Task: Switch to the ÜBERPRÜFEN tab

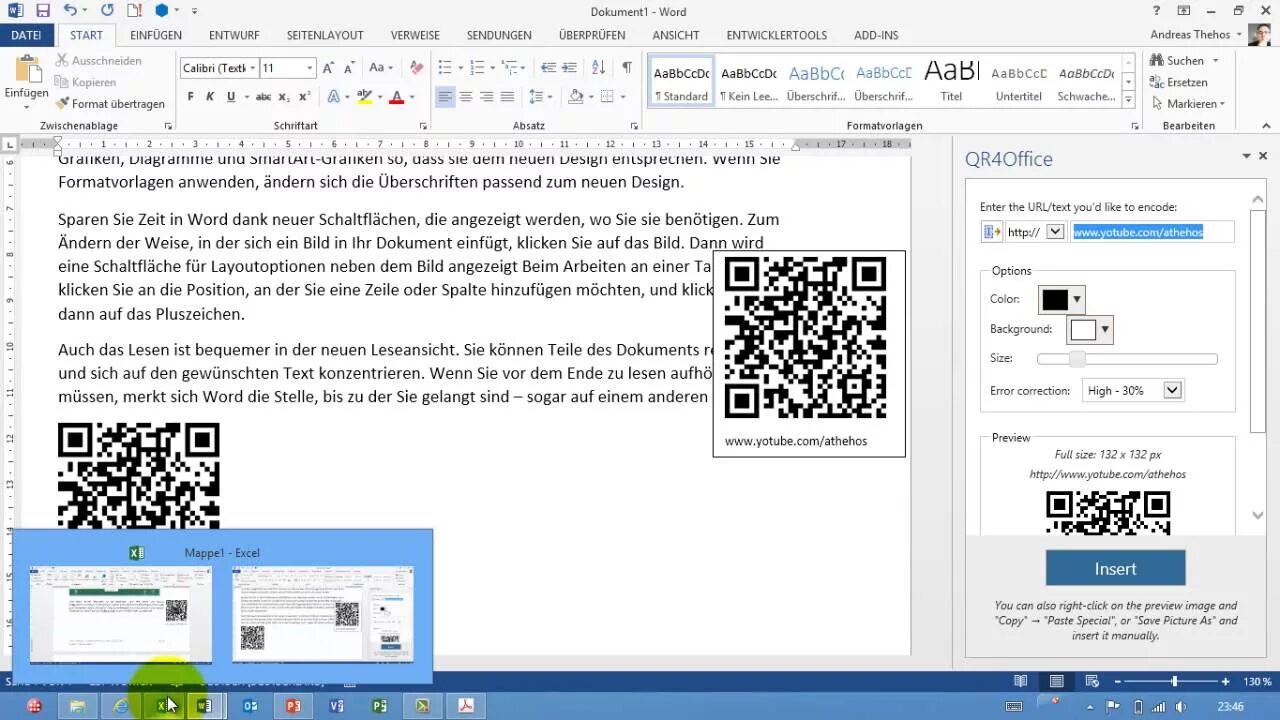Action: click(592, 35)
